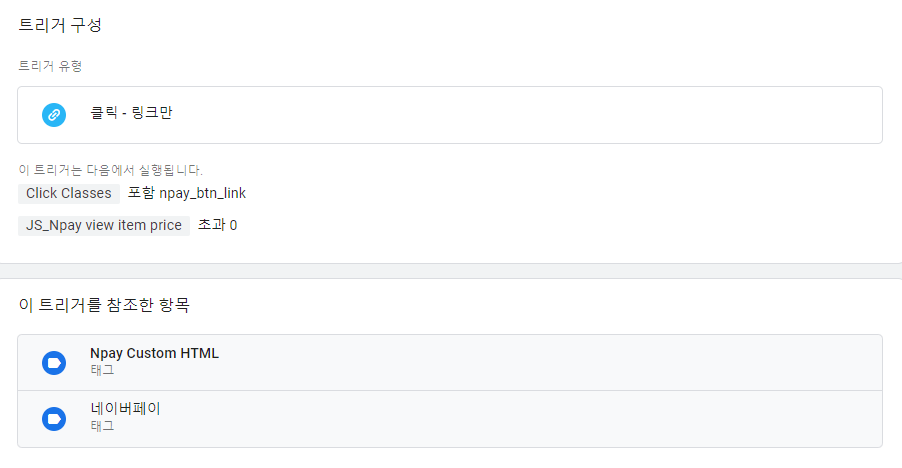Image resolution: width=902 pixels, height=468 pixels.
Task: Click the 초과 0 condition text
Action: pyautogui.click(x=217, y=225)
